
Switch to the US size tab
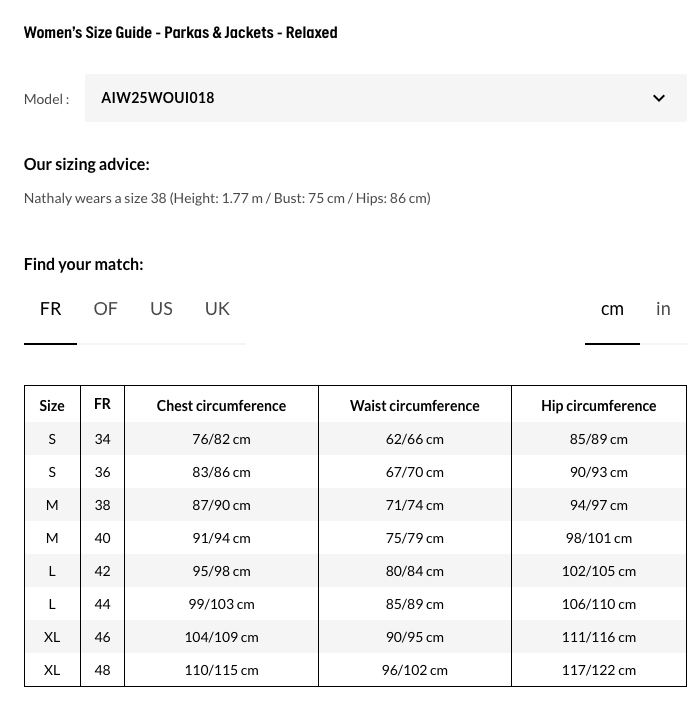pyautogui.click(x=161, y=309)
